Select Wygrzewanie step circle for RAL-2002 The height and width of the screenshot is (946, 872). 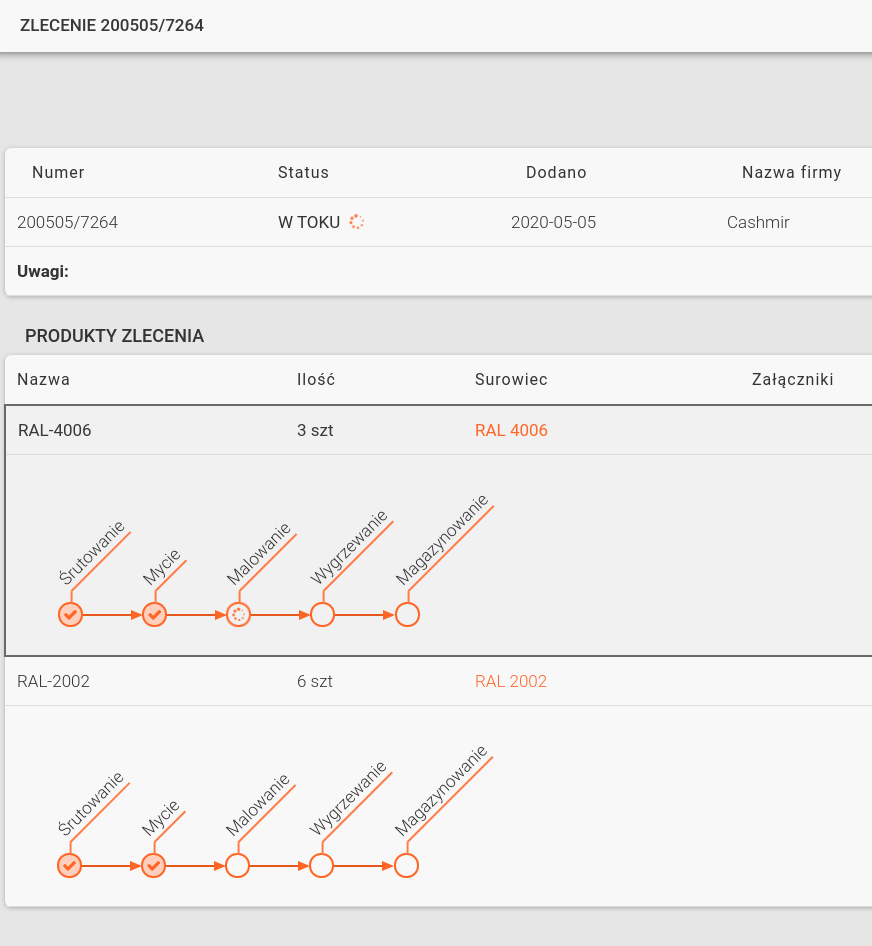[321, 865]
